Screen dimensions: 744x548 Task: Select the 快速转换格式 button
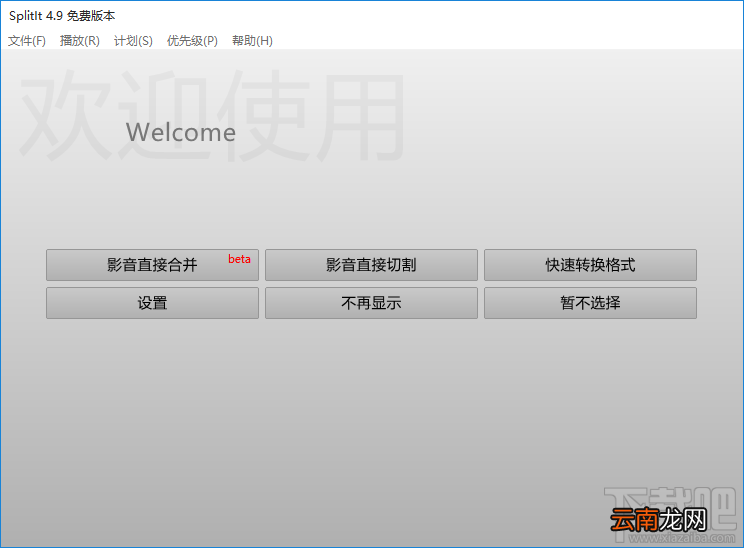[x=590, y=265]
